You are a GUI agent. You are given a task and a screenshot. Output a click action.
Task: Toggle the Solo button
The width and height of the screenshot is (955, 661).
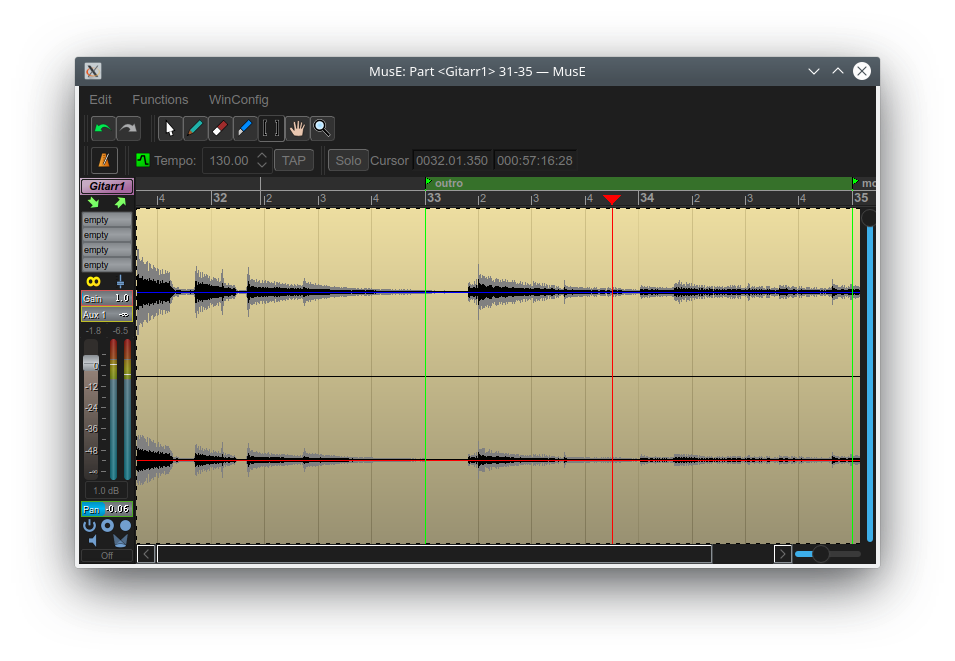tap(348, 160)
